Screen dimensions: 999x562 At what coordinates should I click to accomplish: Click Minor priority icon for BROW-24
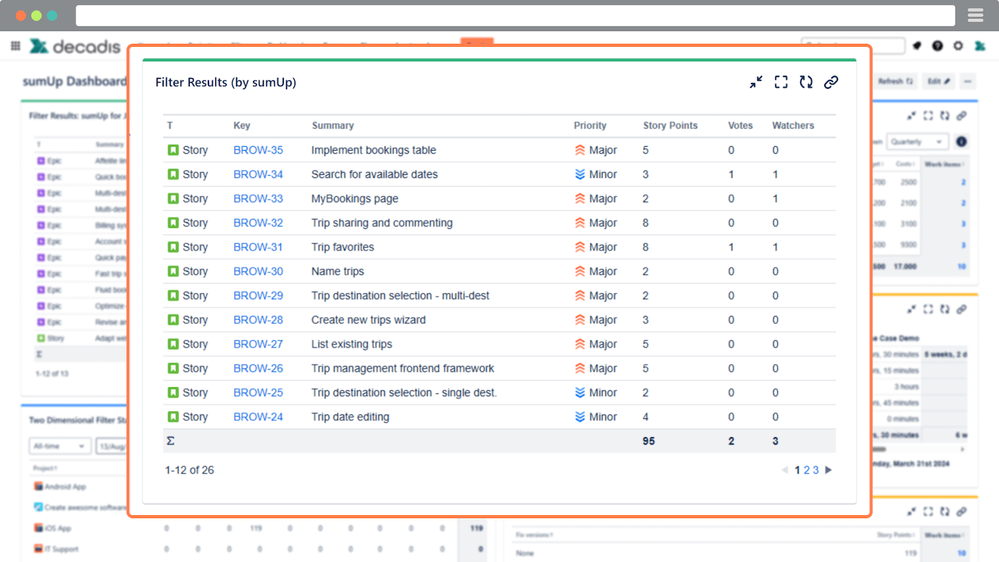pos(580,417)
